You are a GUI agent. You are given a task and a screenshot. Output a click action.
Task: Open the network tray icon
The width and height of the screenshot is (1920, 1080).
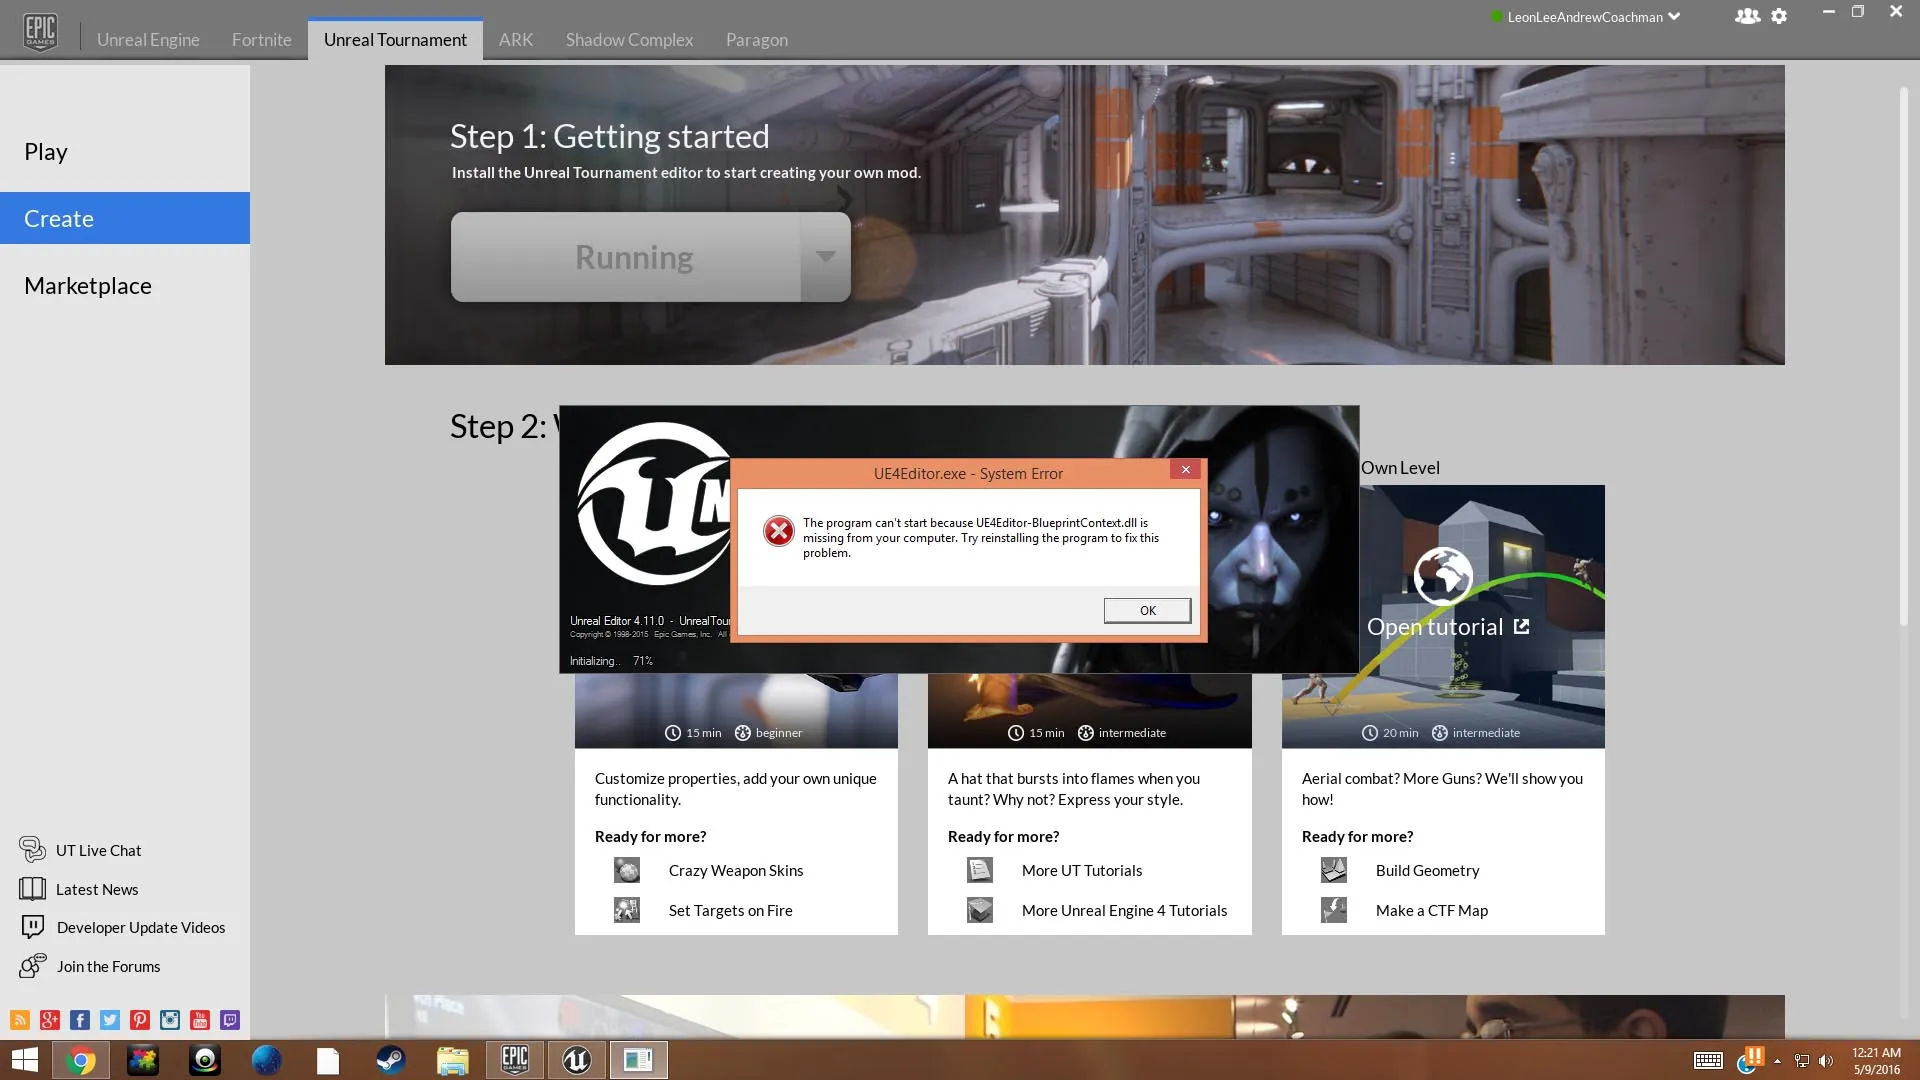coord(1802,1061)
